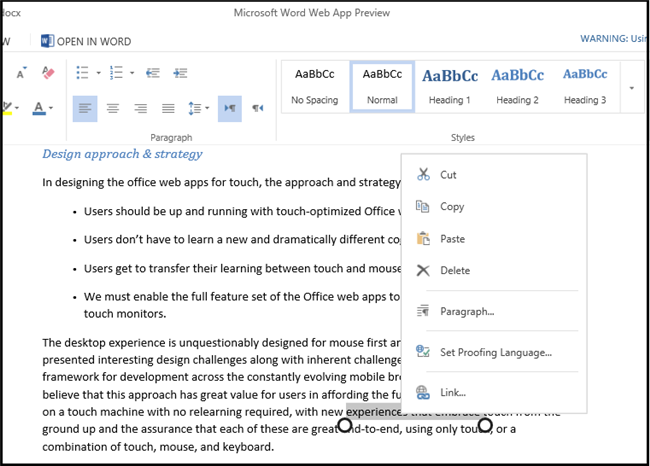Decrease the paragraph indent
This screenshot has width=650, height=466.
153,73
